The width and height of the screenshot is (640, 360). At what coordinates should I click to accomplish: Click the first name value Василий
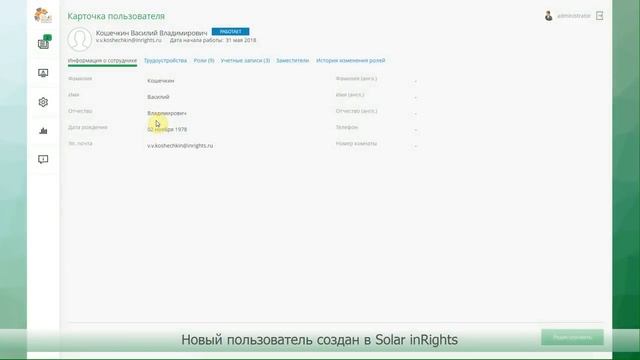[158, 97]
